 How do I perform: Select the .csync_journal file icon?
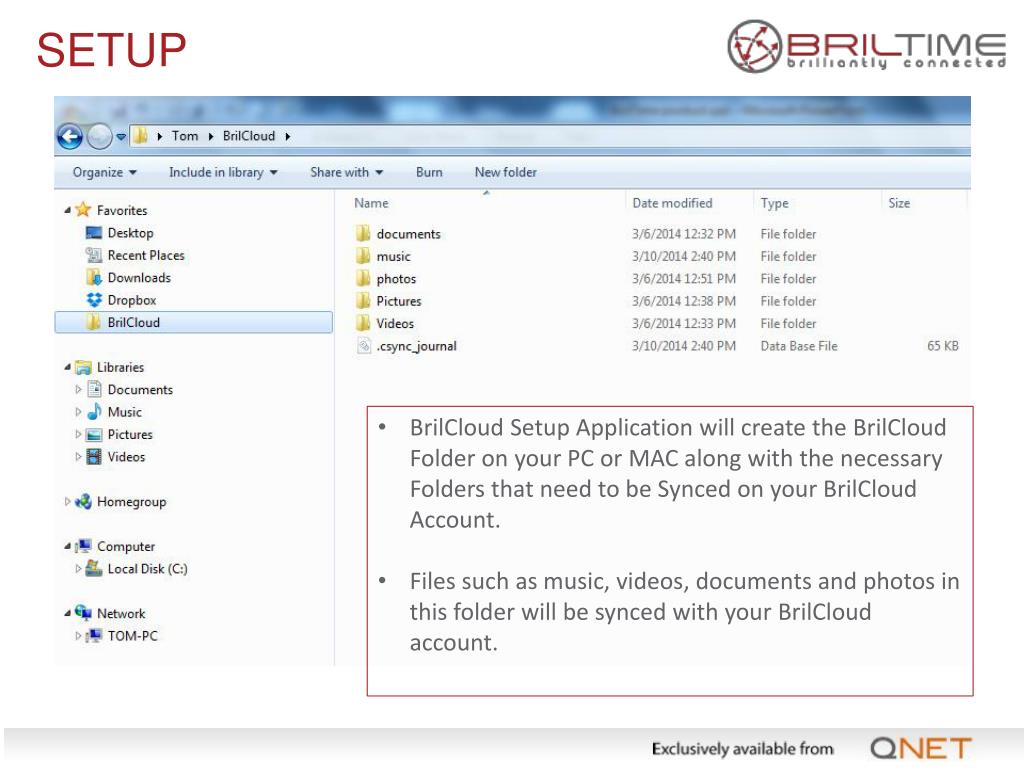[x=364, y=345]
